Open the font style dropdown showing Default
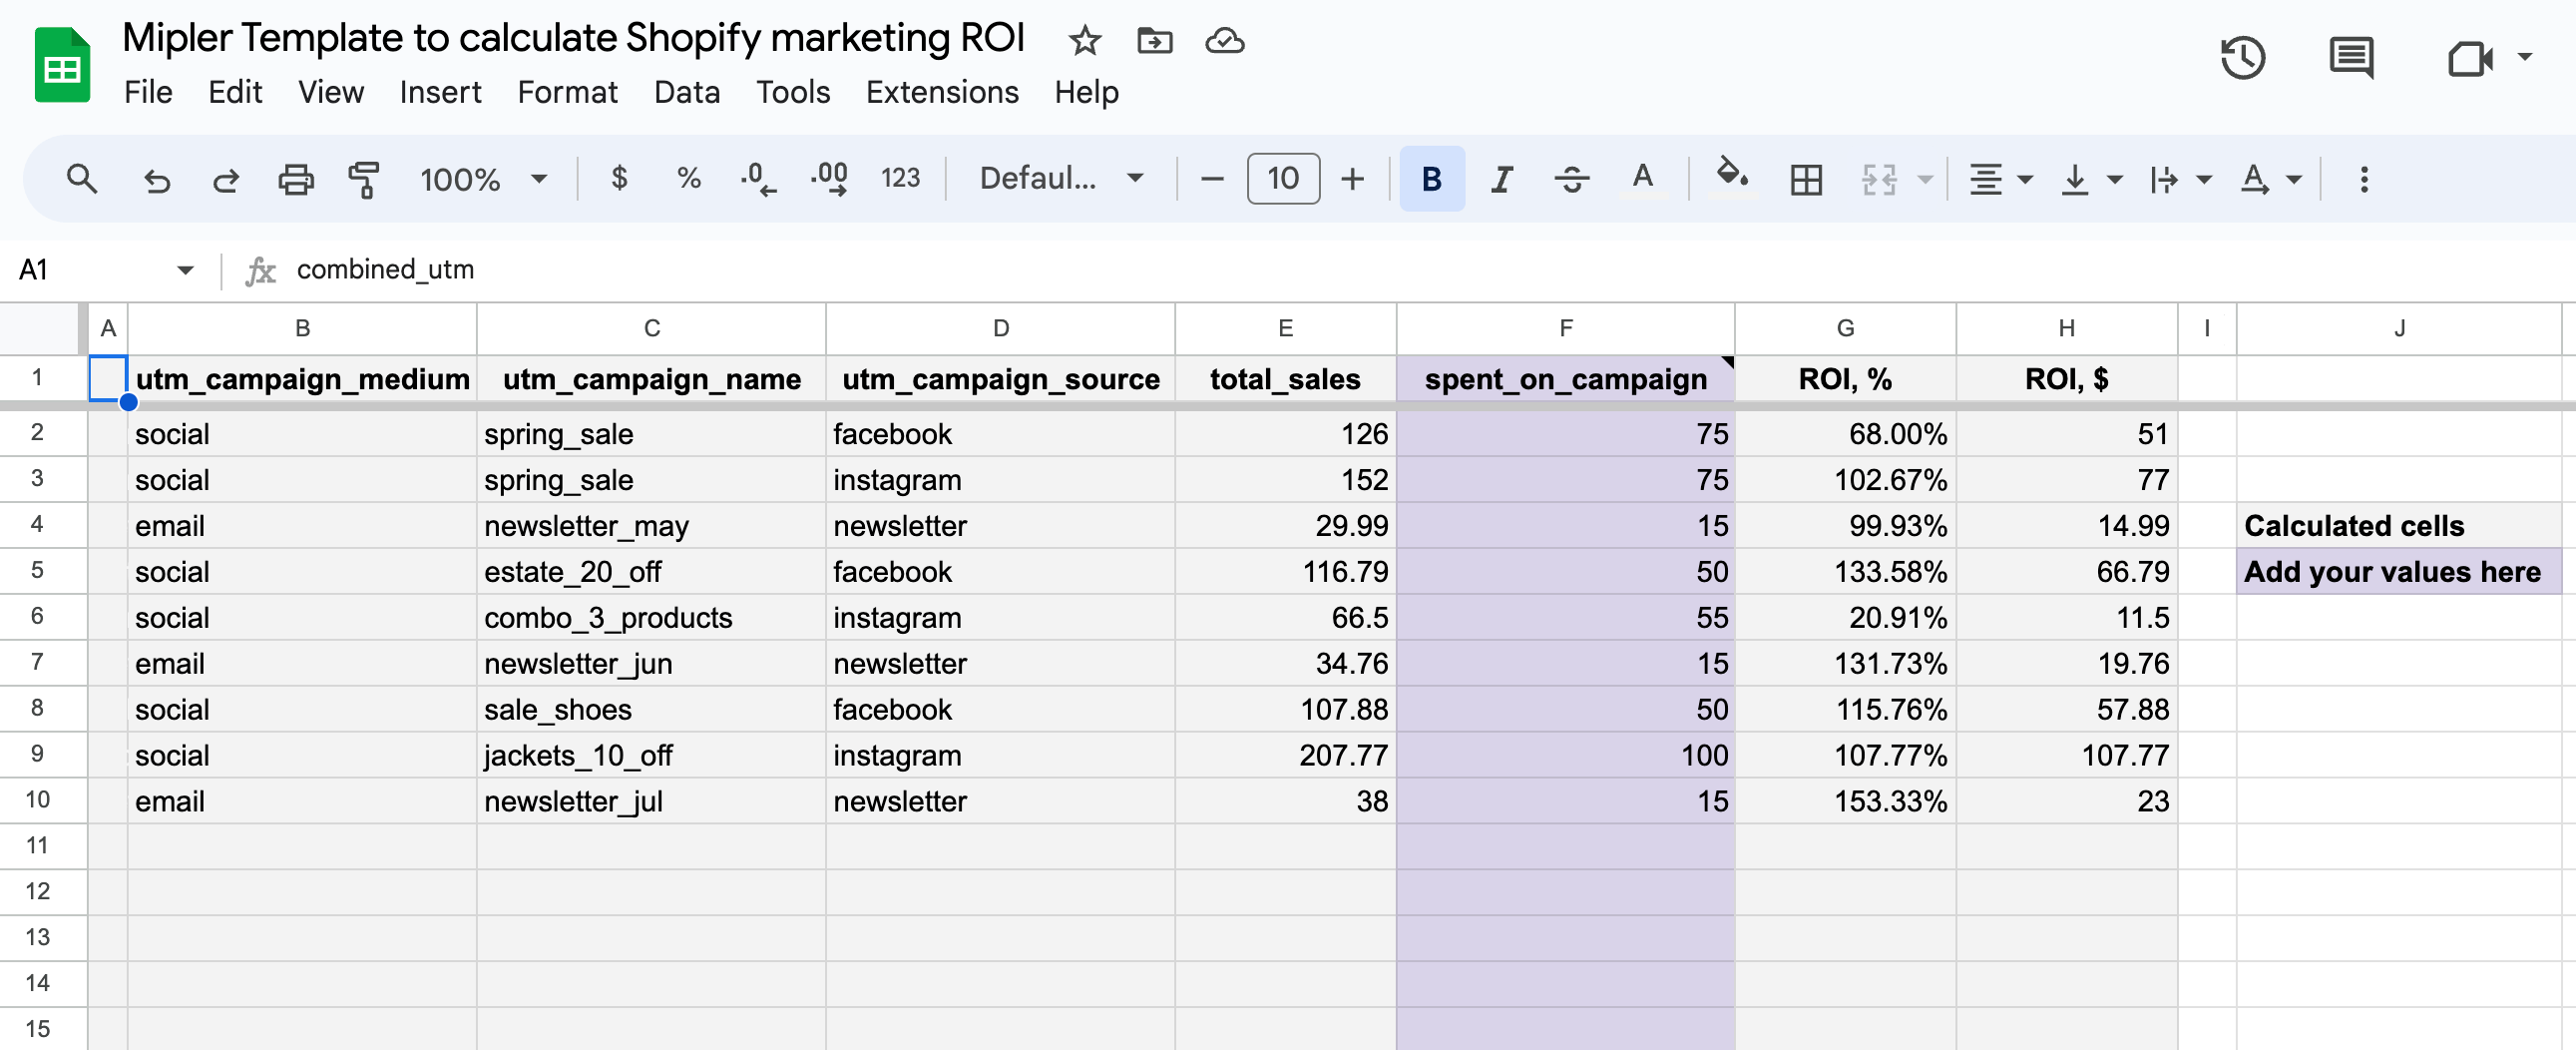This screenshot has width=2576, height=1050. tap(1060, 178)
